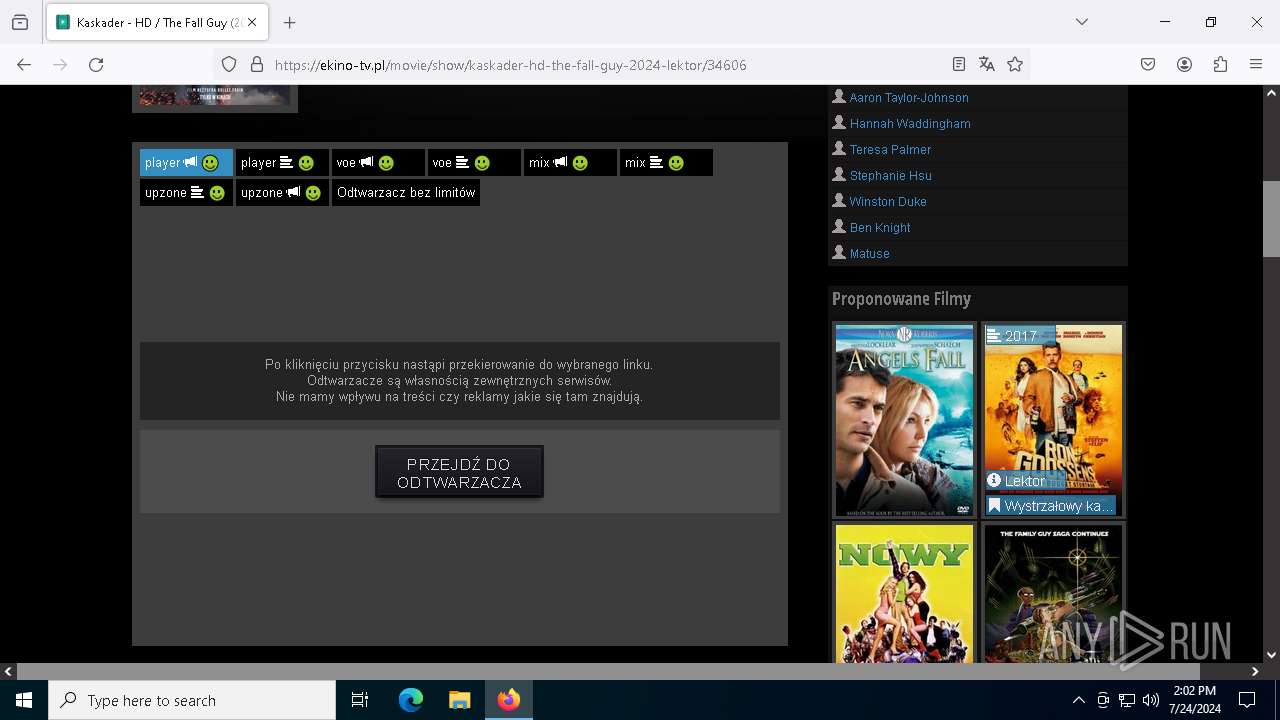Viewport: 1280px width, 720px height.
Task: Click scroll-right arrow on horizontal scrollbar
Action: (x=1255, y=671)
